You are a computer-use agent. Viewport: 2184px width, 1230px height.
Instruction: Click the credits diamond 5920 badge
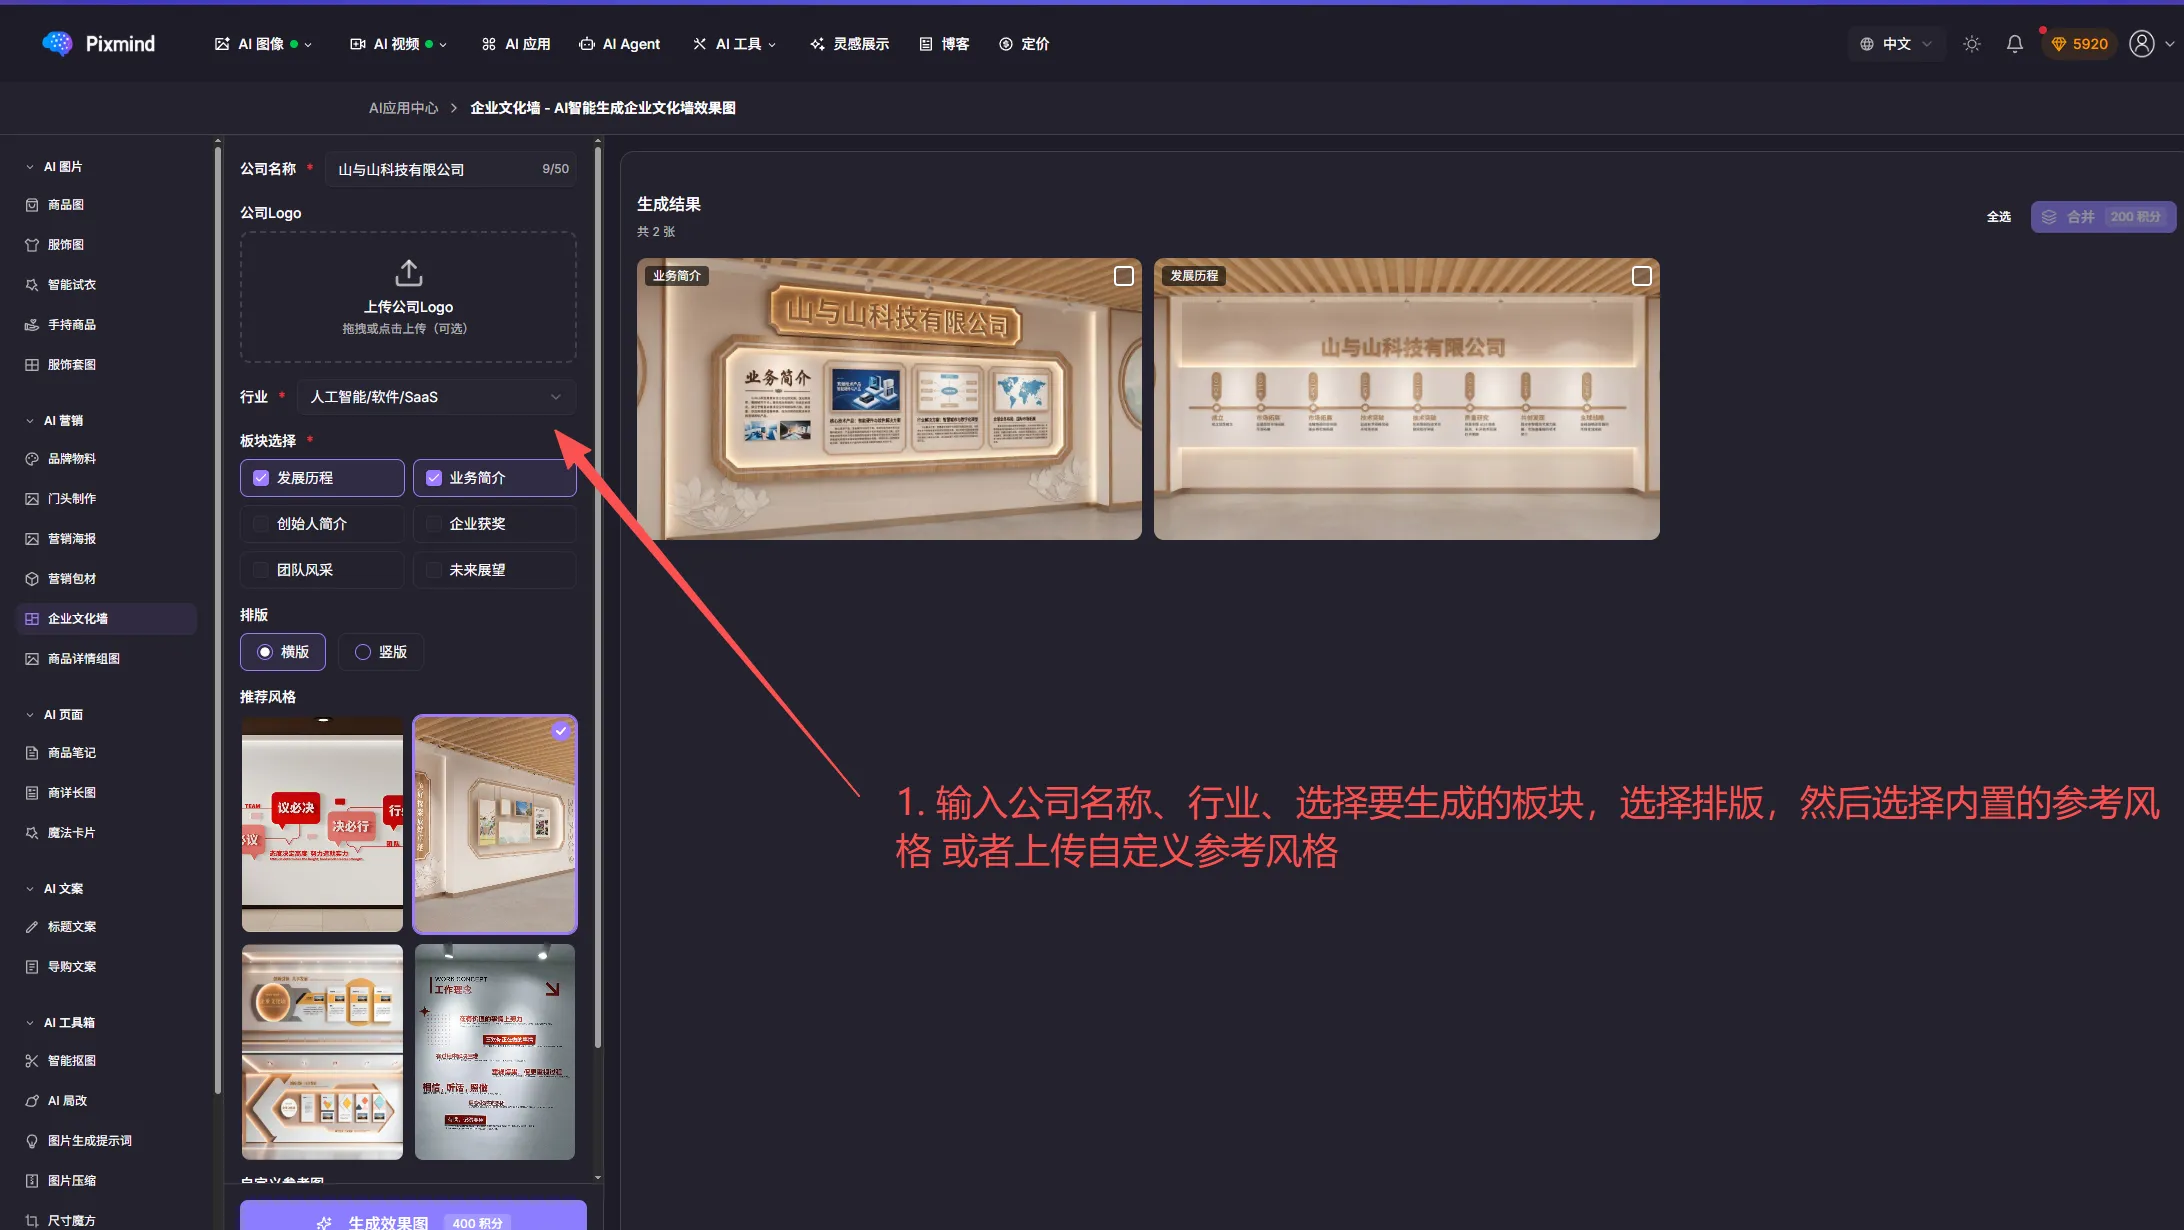(x=2079, y=44)
